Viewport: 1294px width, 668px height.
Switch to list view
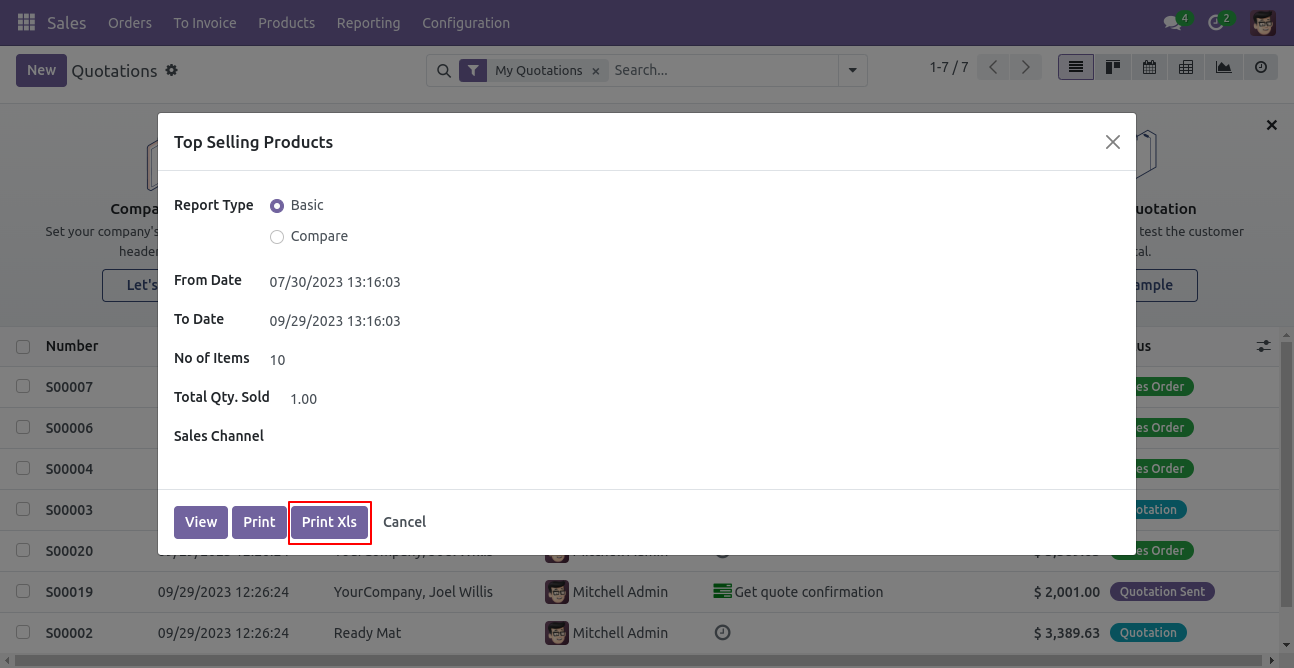click(1076, 67)
